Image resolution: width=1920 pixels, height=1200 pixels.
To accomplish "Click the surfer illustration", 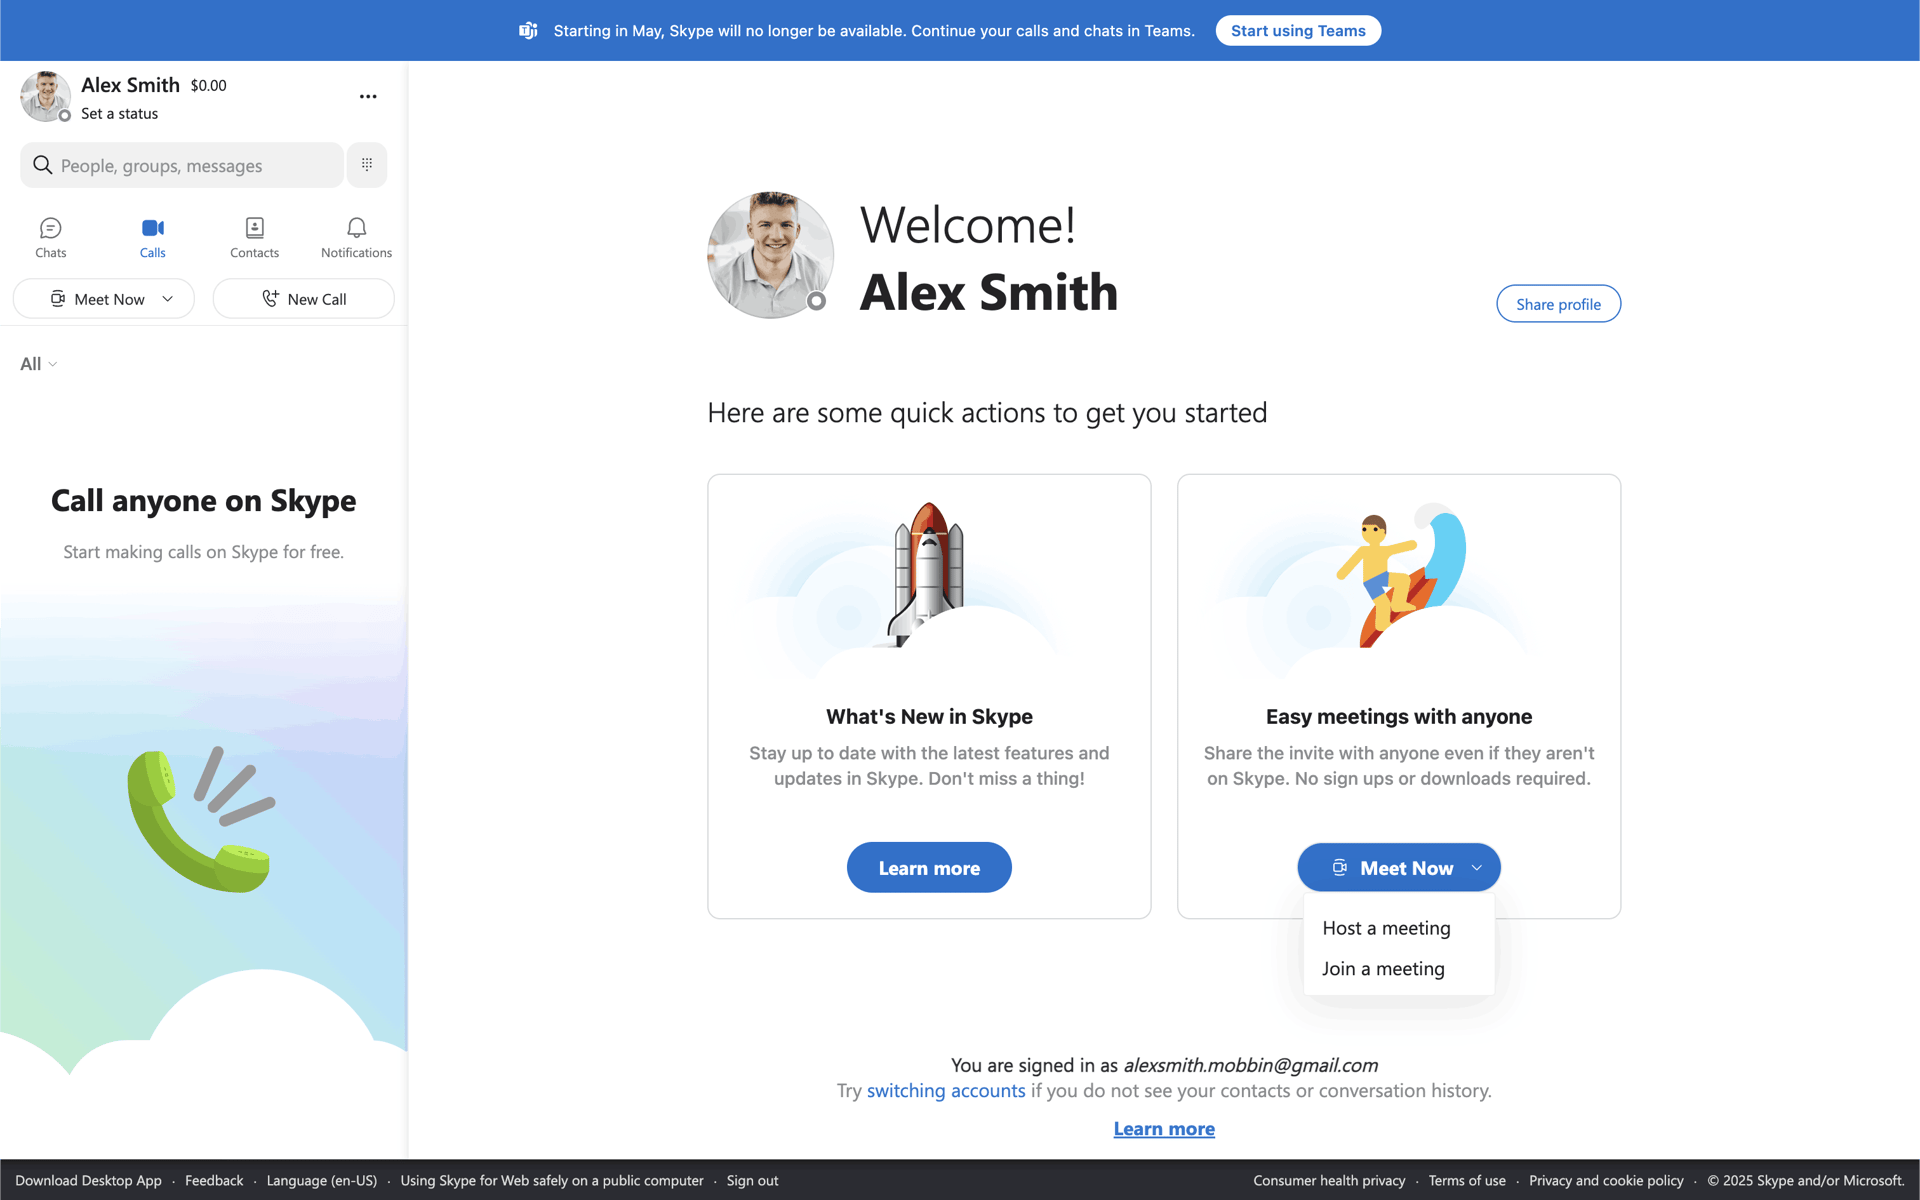I will tap(1401, 575).
